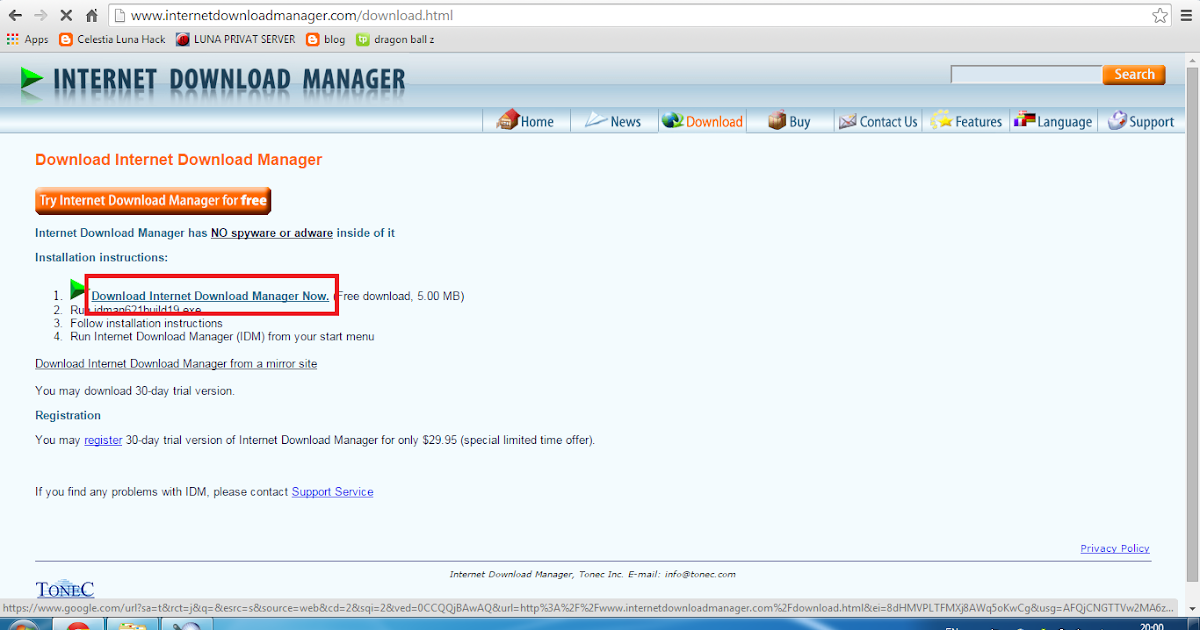The width and height of the screenshot is (1200, 630).
Task: Select the Download menu item
Action: tap(702, 121)
